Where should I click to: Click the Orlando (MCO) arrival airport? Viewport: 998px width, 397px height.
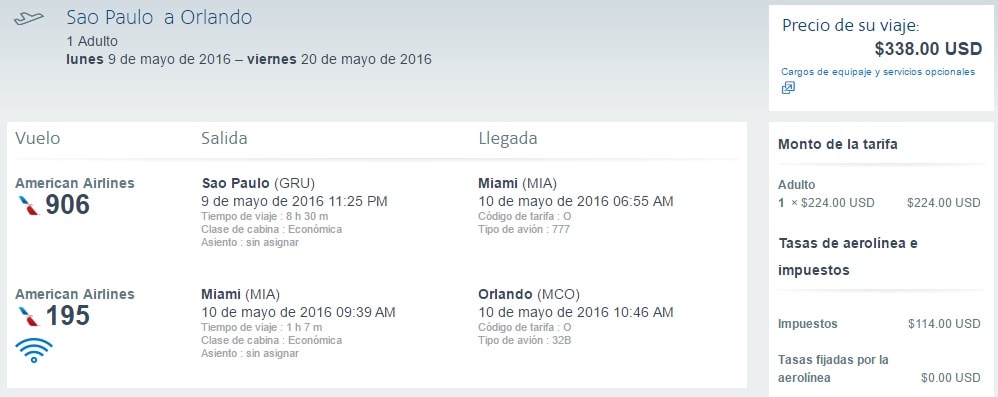529,295
